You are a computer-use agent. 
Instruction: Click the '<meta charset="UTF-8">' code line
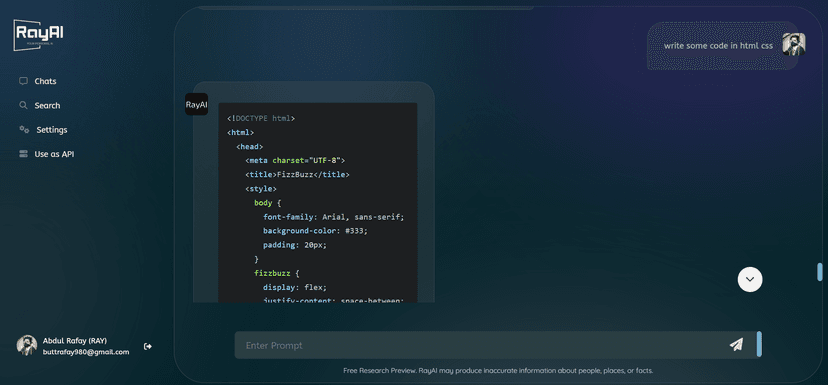tap(295, 161)
